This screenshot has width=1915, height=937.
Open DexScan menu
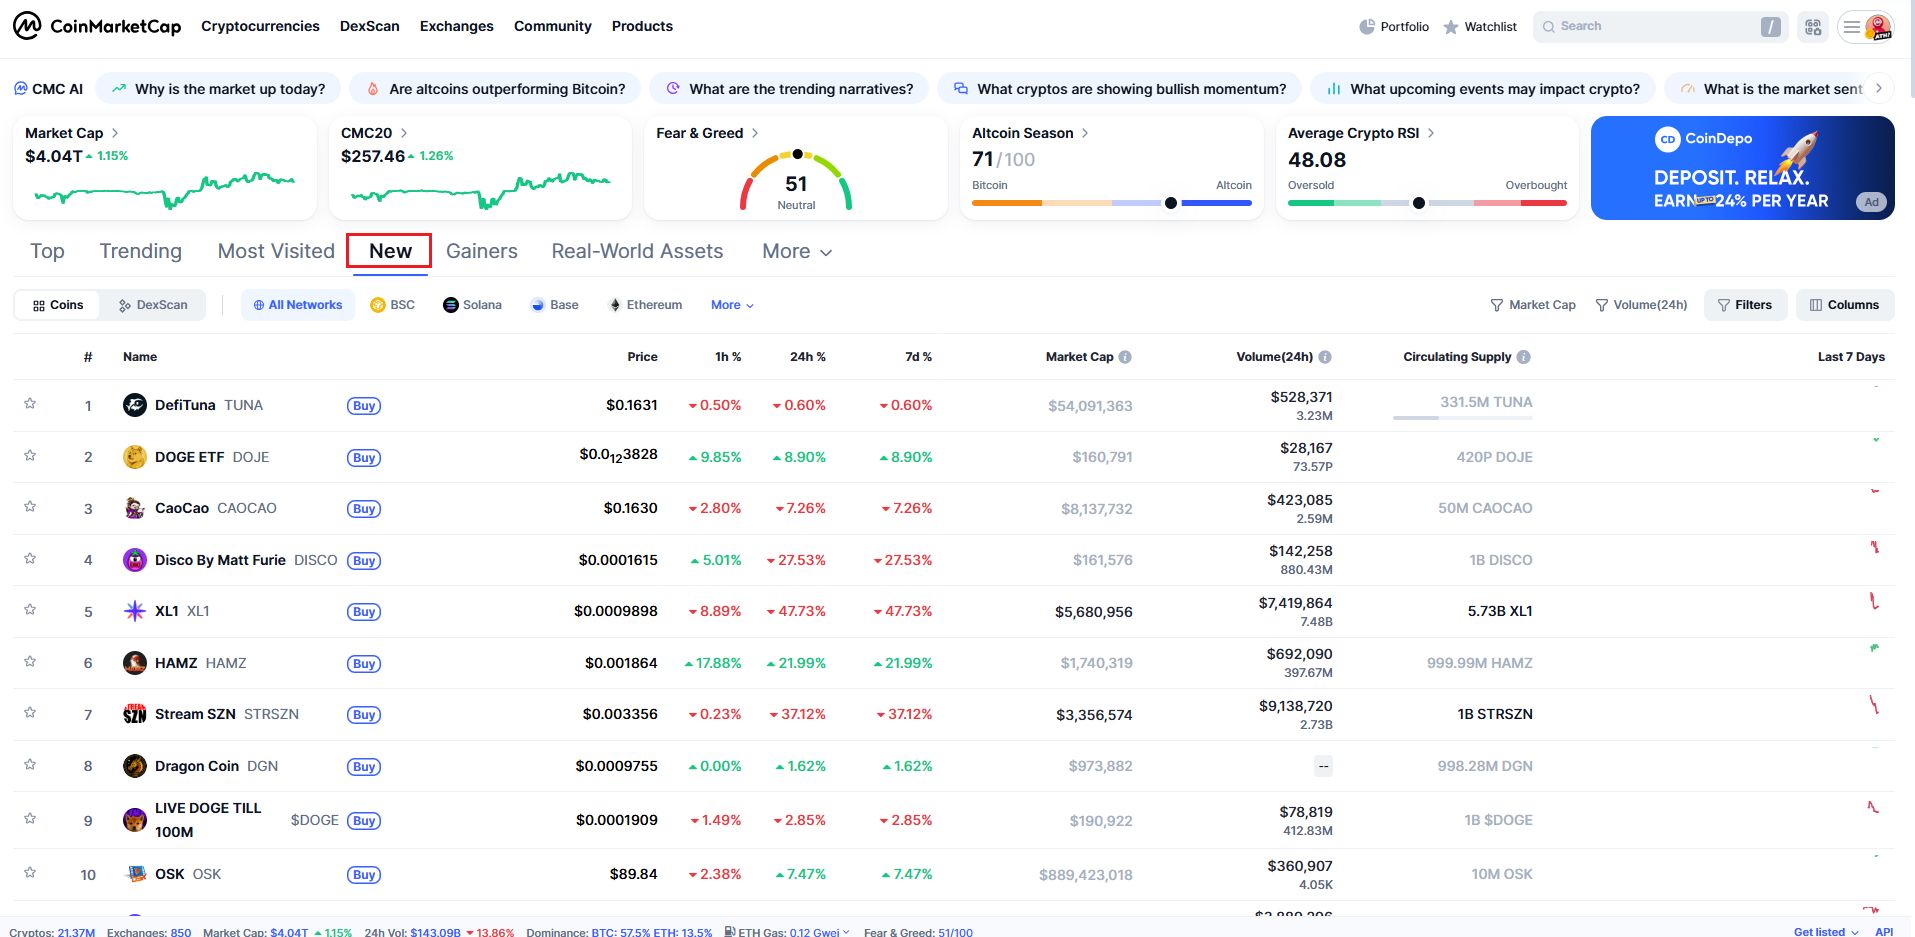pos(370,26)
